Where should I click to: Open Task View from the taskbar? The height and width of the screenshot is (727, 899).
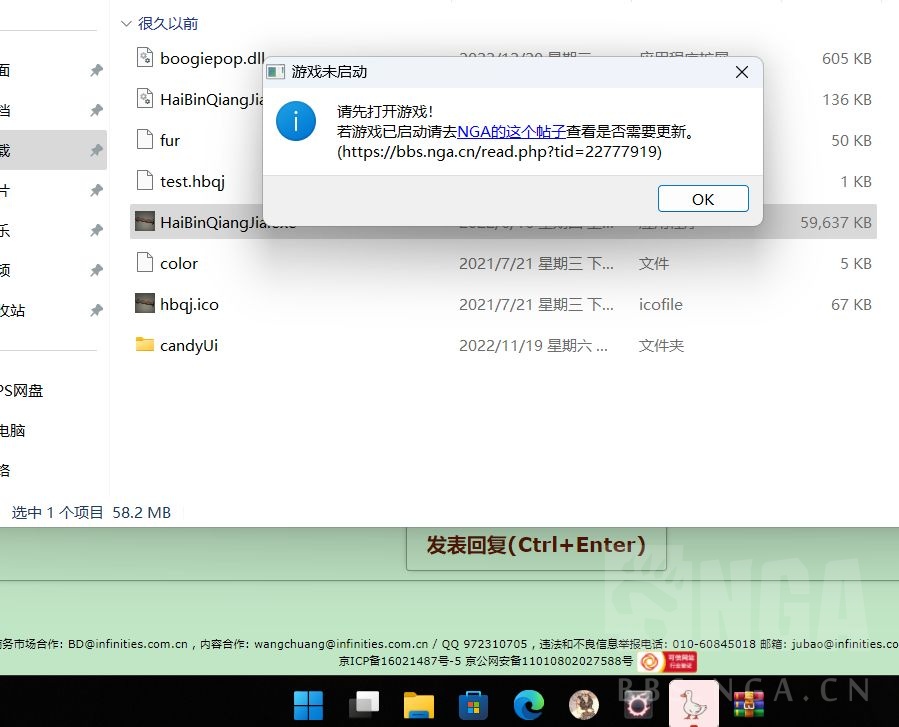pos(362,705)
